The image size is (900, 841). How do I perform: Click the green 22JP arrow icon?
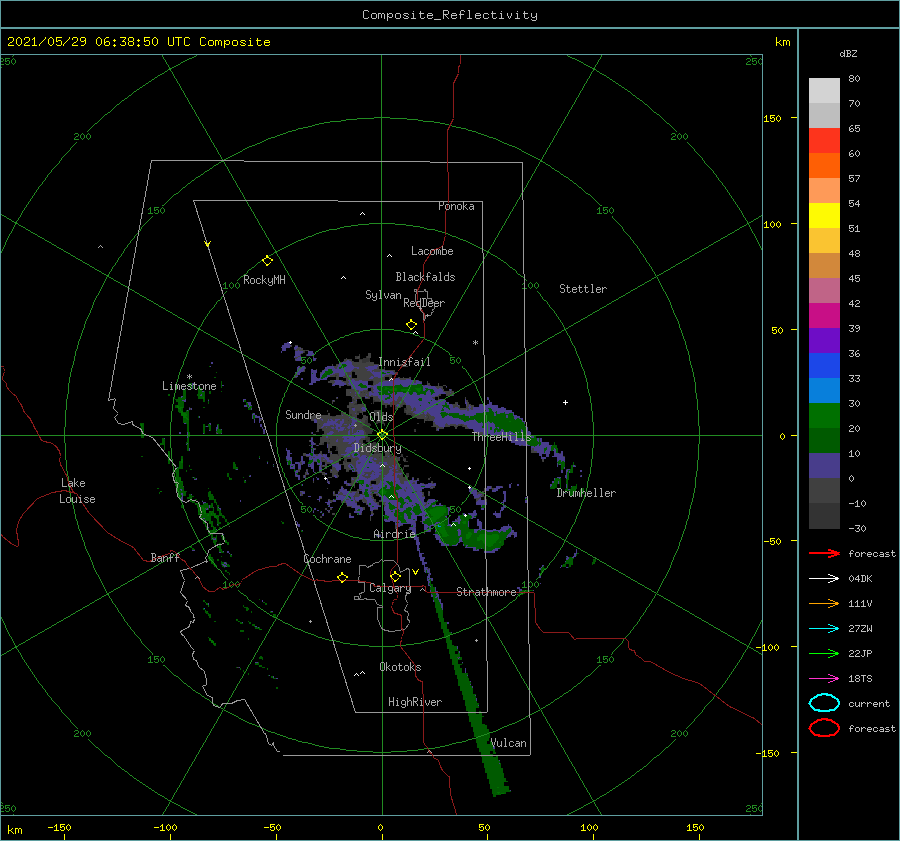click(824, 653)
